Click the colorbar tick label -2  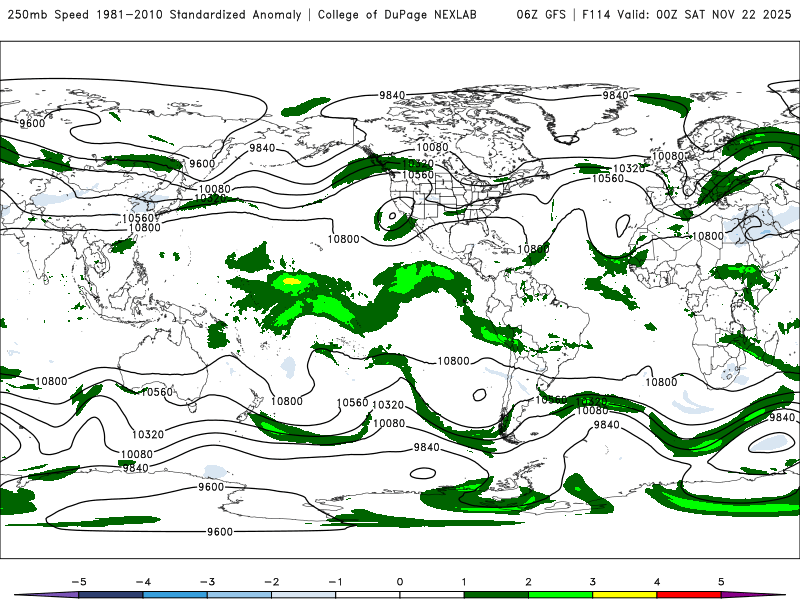[271, 582]
